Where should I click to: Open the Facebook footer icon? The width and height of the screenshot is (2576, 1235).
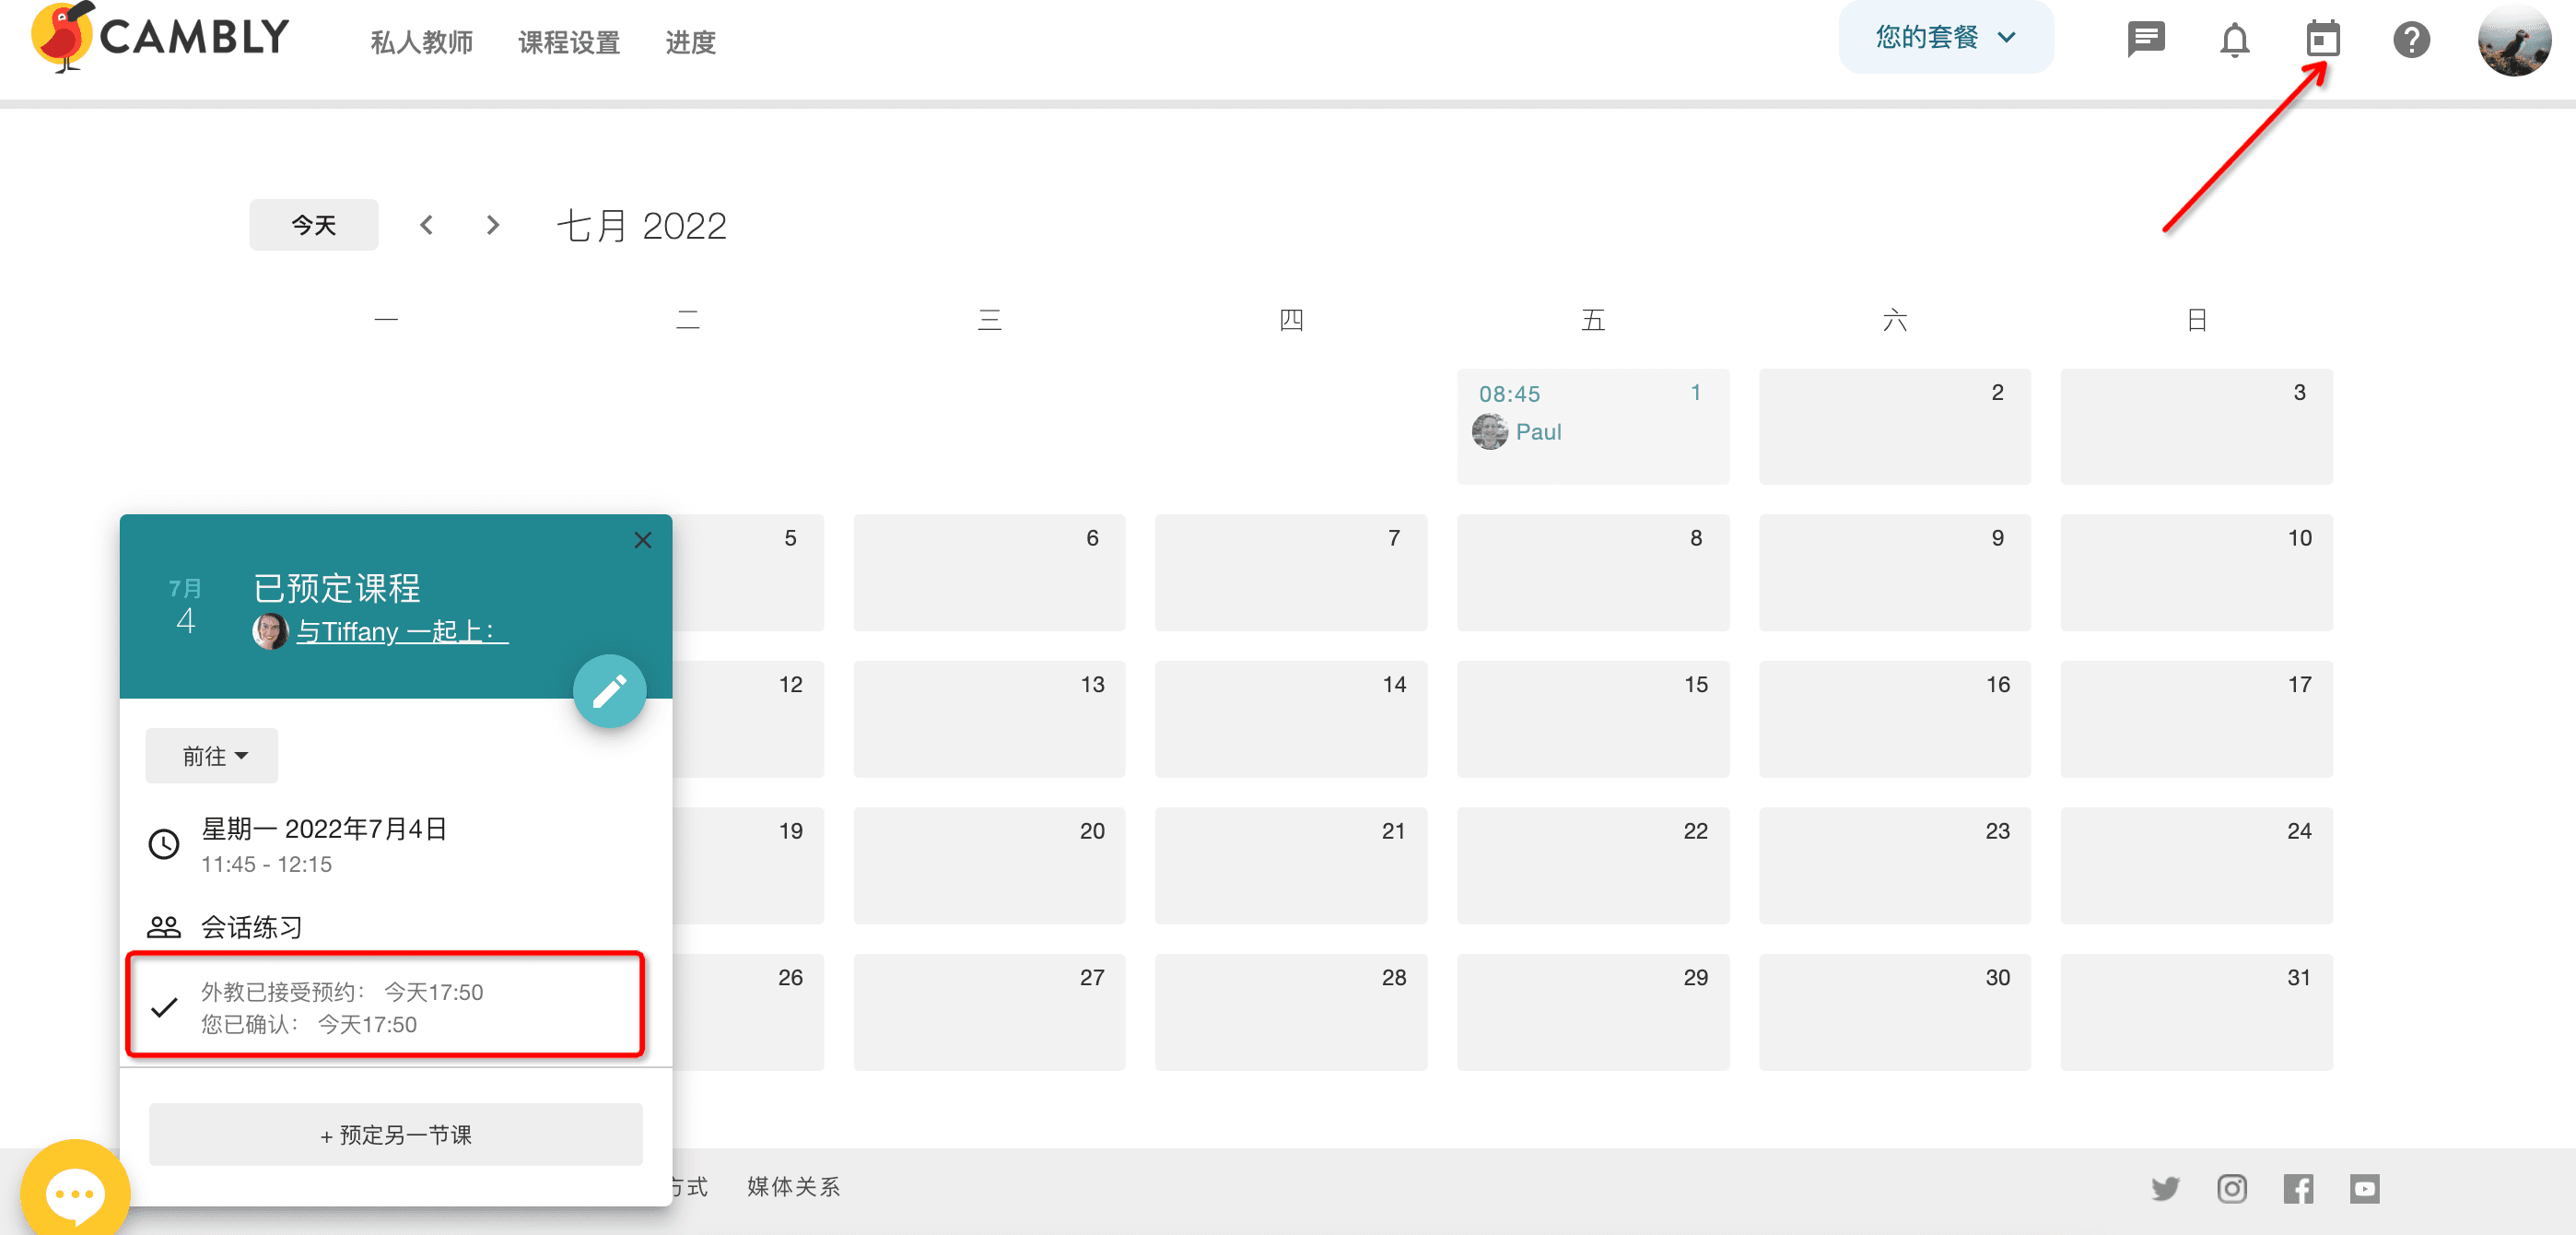click(x=2298, y=1188)
